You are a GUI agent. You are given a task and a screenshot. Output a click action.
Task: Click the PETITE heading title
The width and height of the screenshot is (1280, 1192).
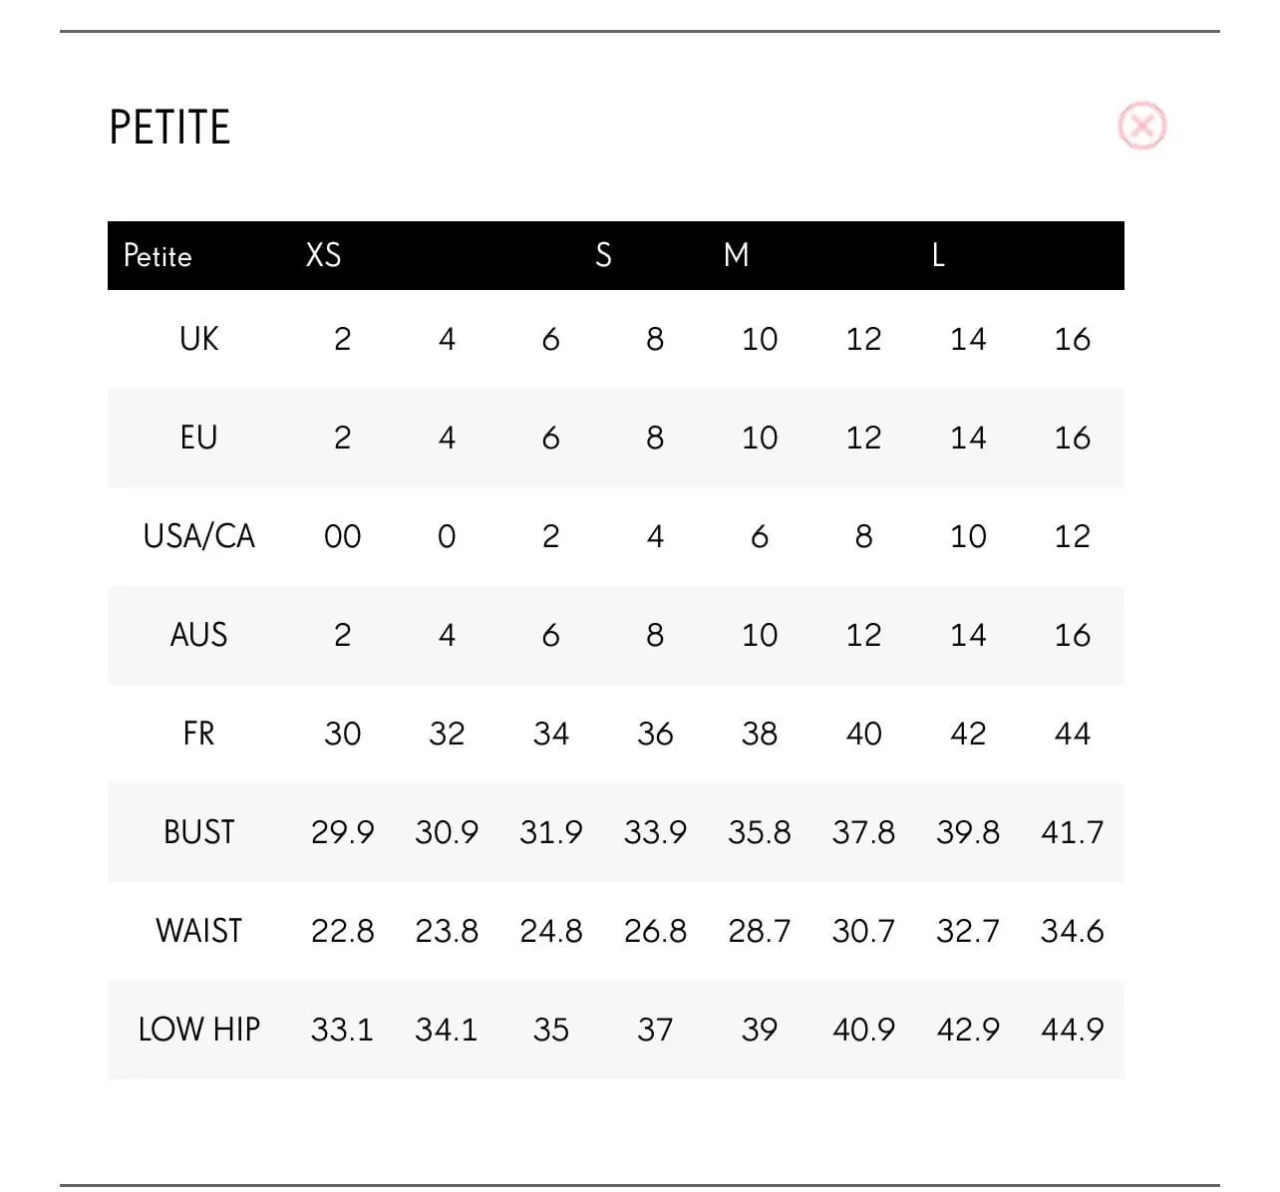[170, 128]
